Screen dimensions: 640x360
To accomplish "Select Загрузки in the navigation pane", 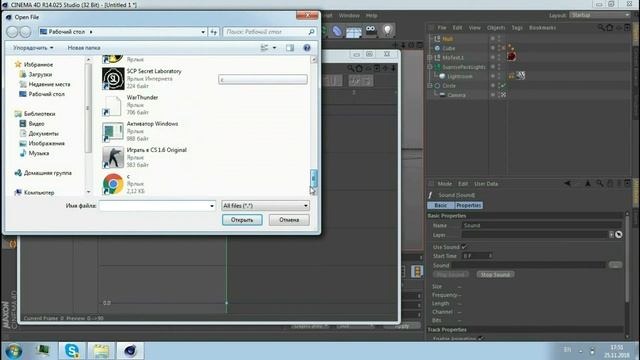I will 40,74.
